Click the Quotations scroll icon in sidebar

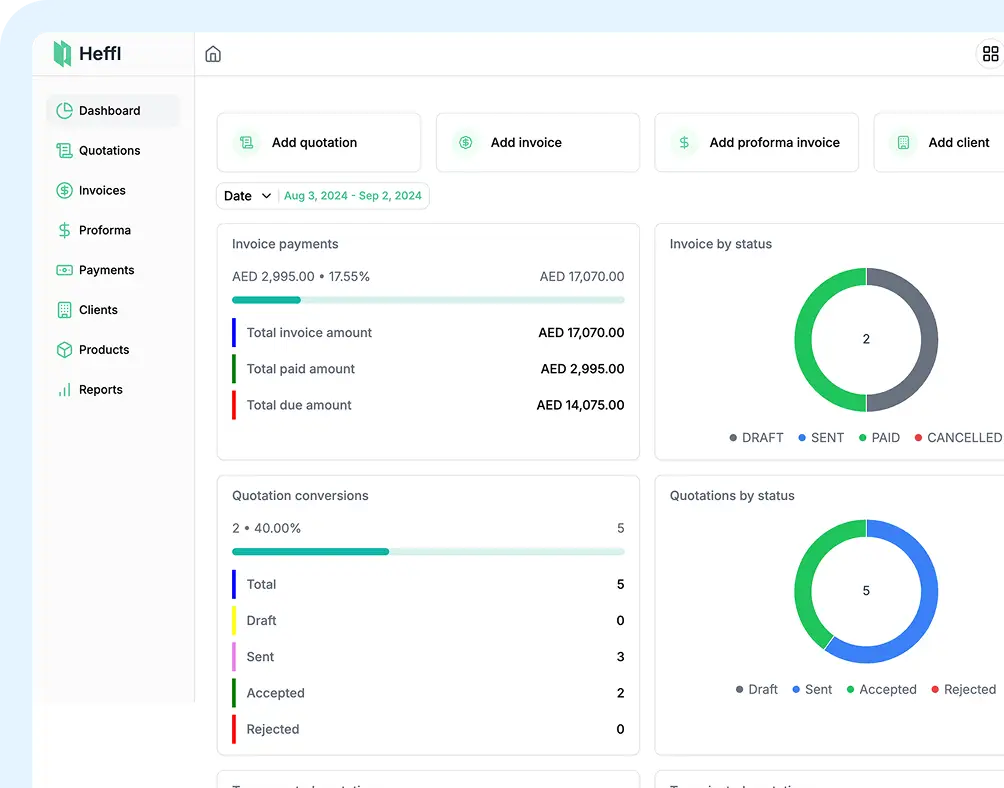pyautogui.click(x=64, y=150)
